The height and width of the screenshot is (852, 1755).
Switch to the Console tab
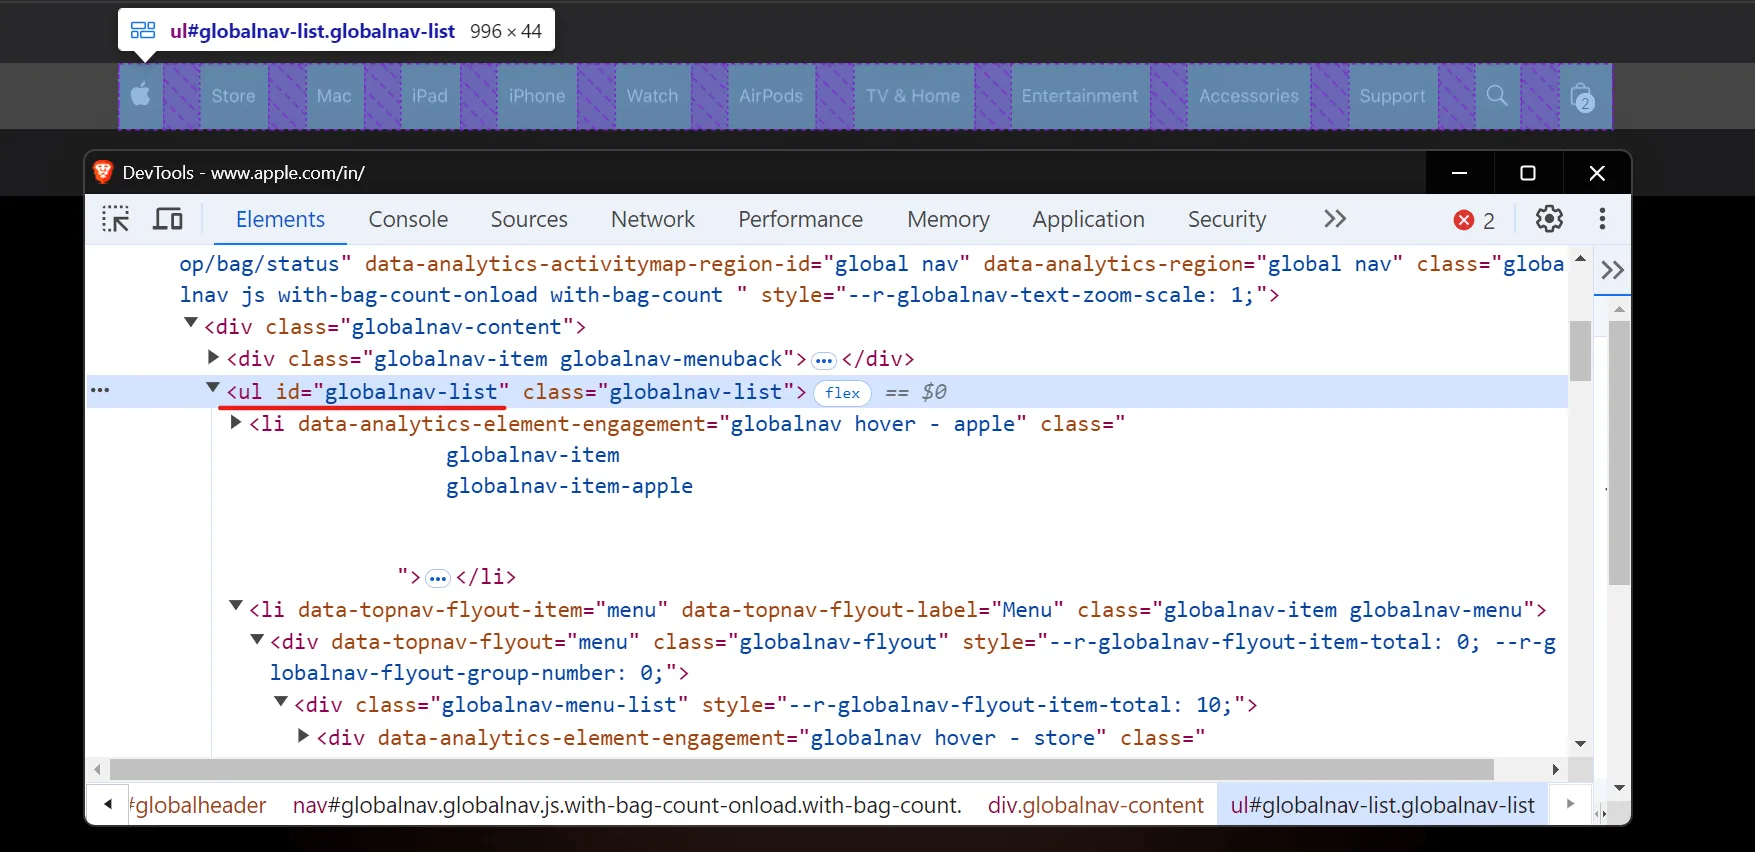[408, 219]
